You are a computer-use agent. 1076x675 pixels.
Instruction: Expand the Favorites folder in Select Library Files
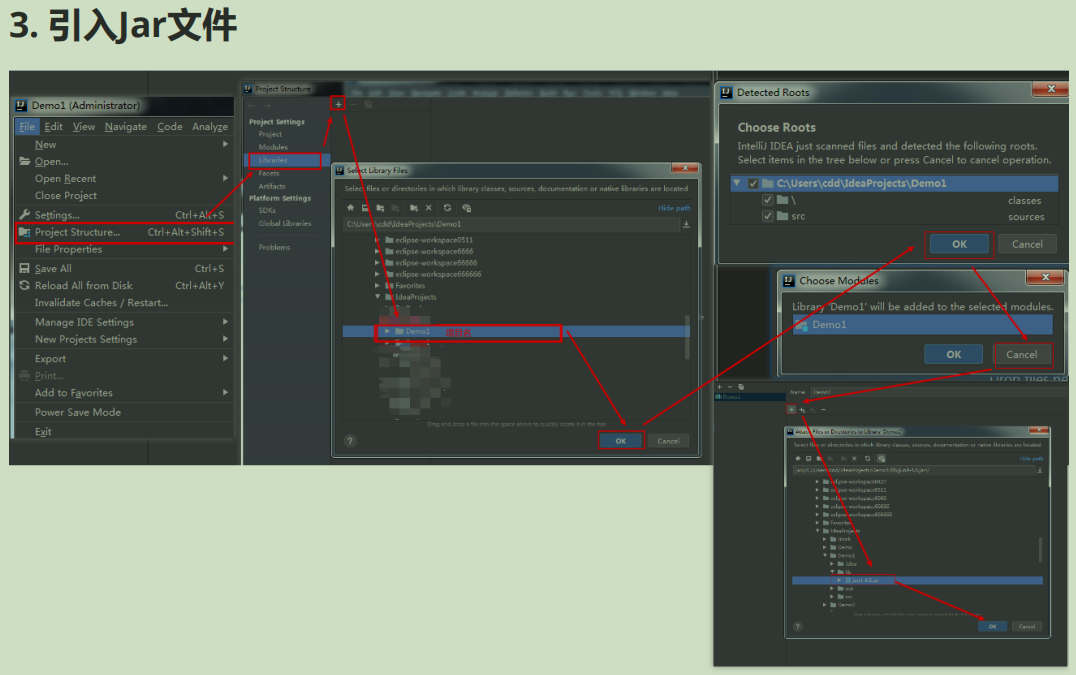(377, 285)
